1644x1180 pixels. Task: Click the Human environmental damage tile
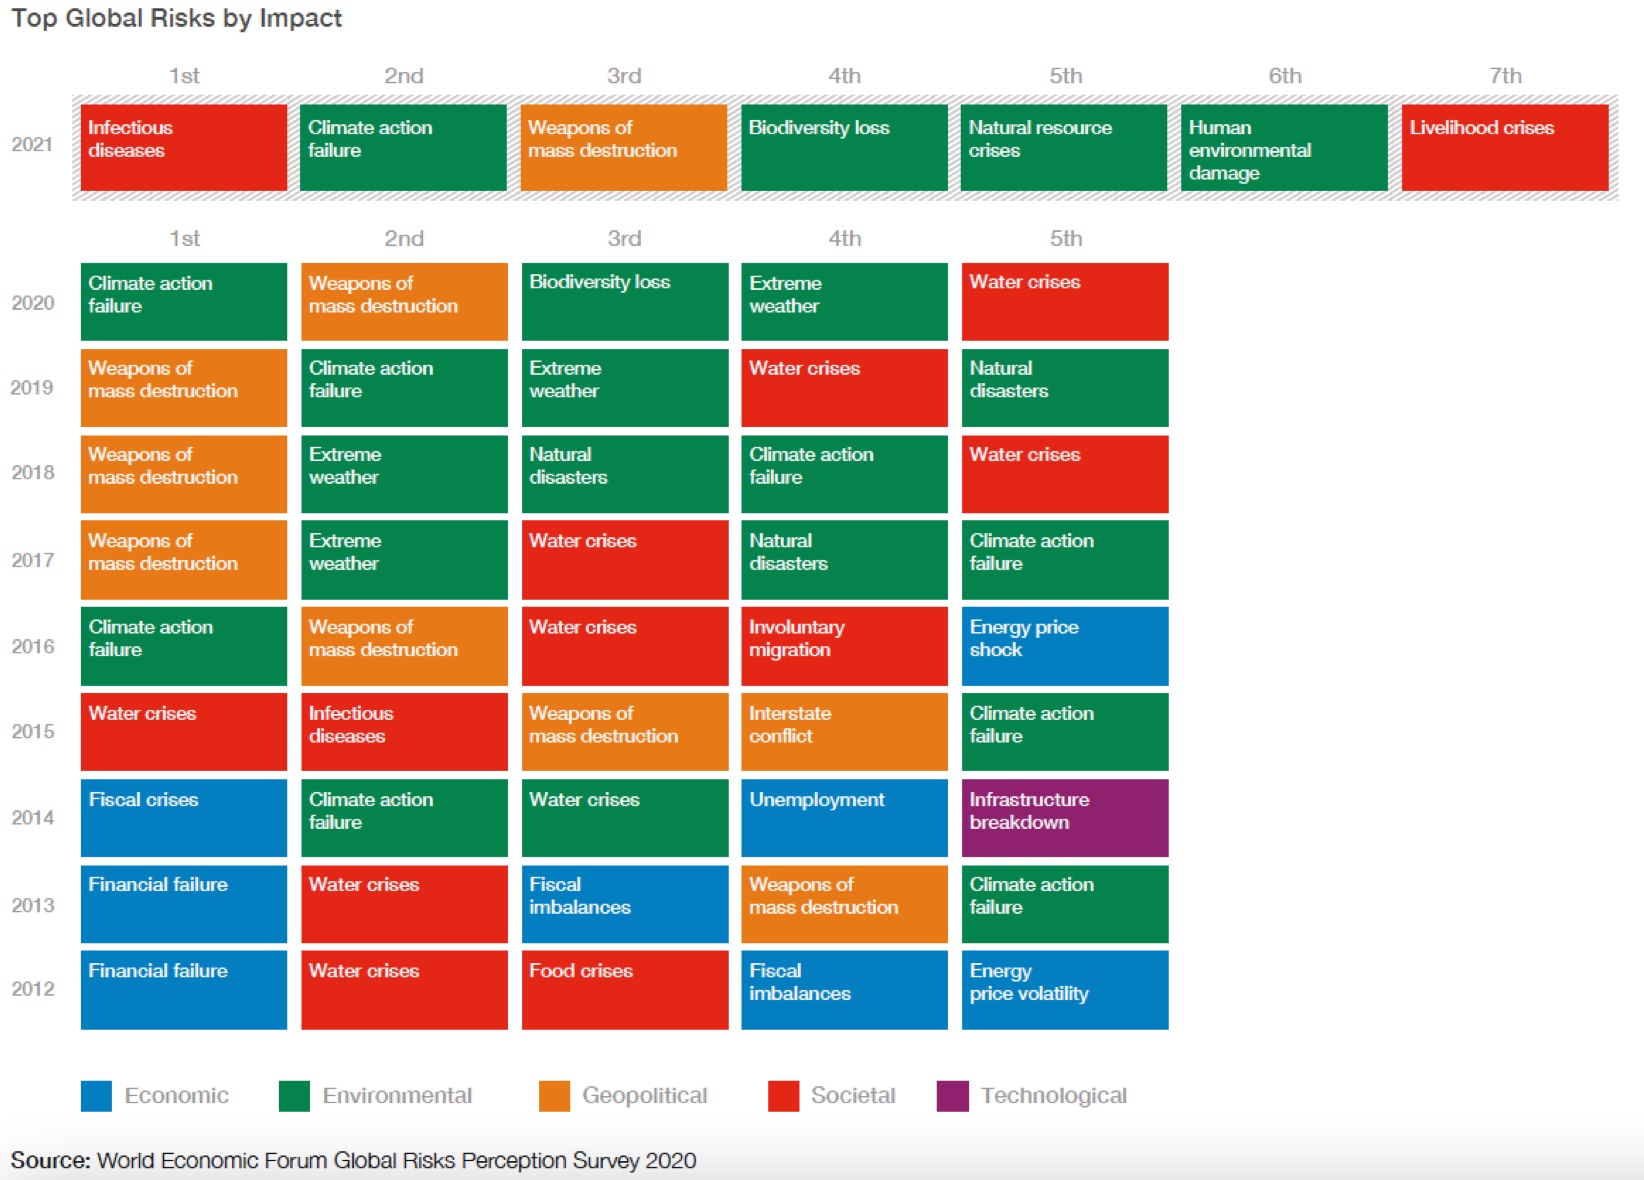1284,147
